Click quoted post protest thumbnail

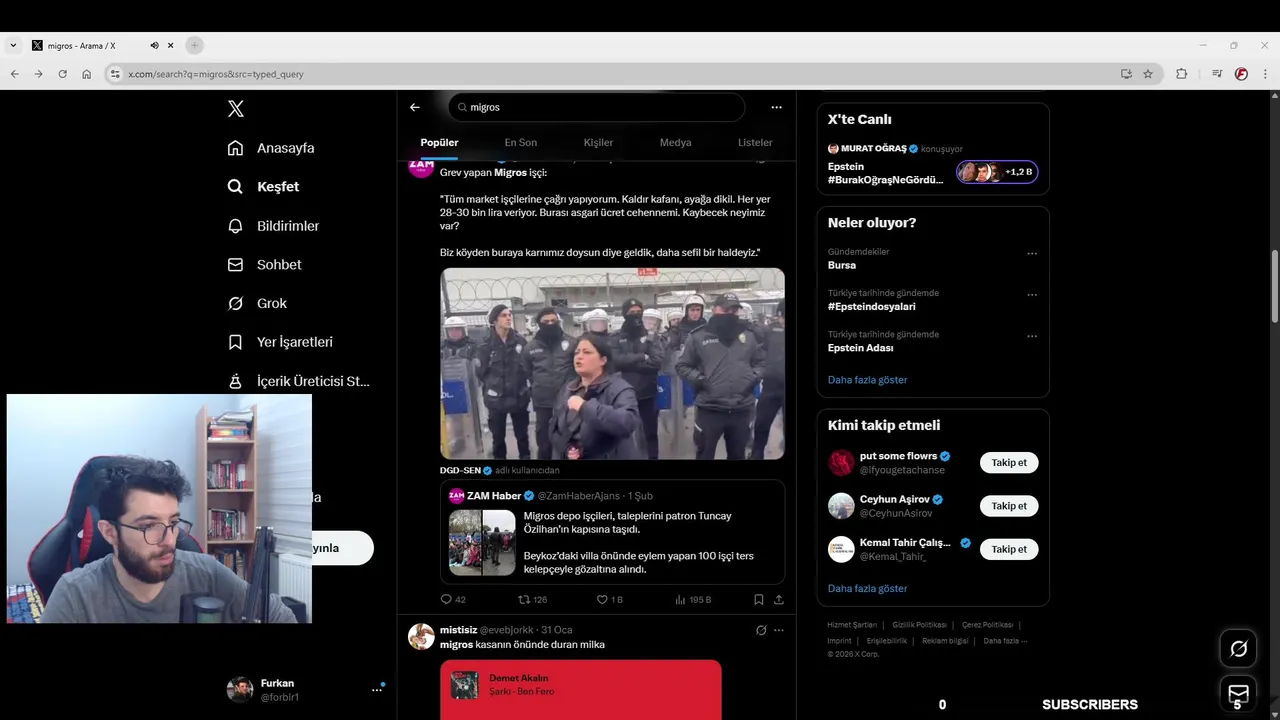tap(482, 542)
